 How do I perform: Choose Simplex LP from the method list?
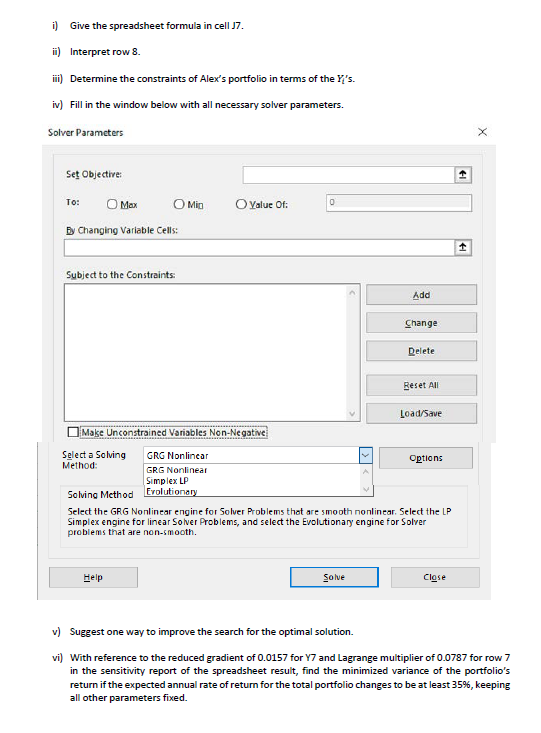coord(167,481)
